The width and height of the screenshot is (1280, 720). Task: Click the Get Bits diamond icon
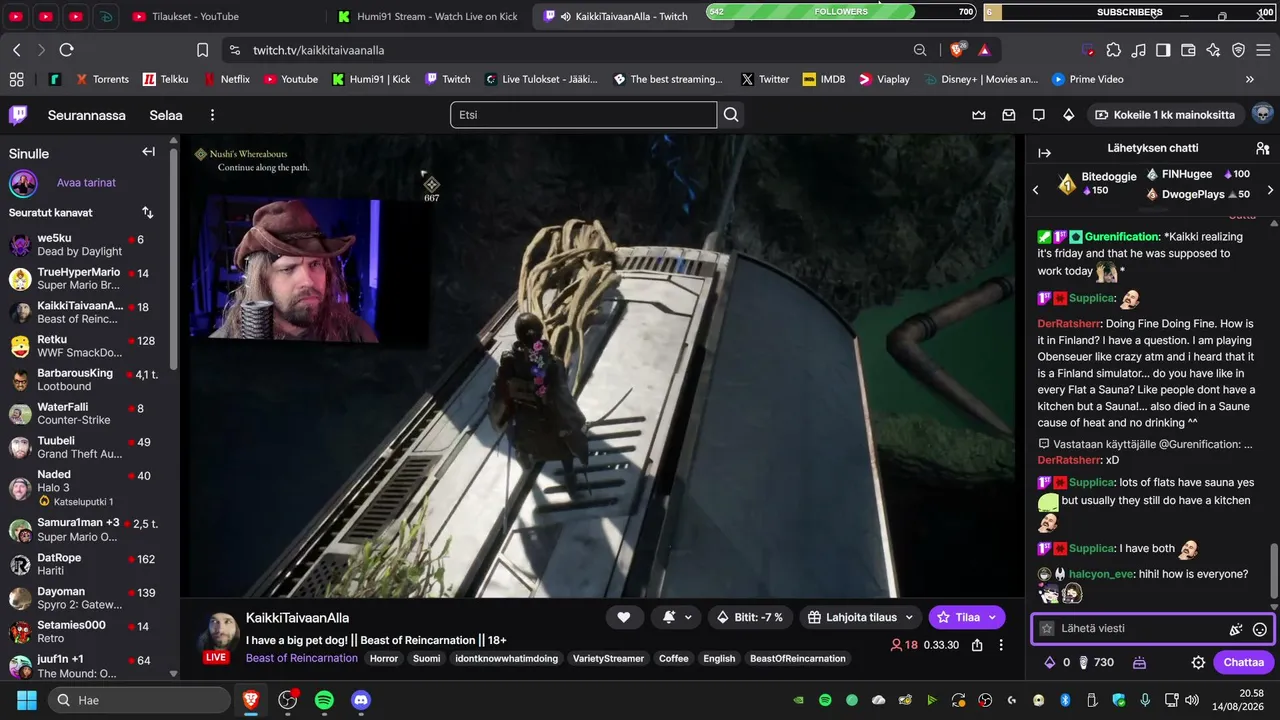[x=1069, y=115]
